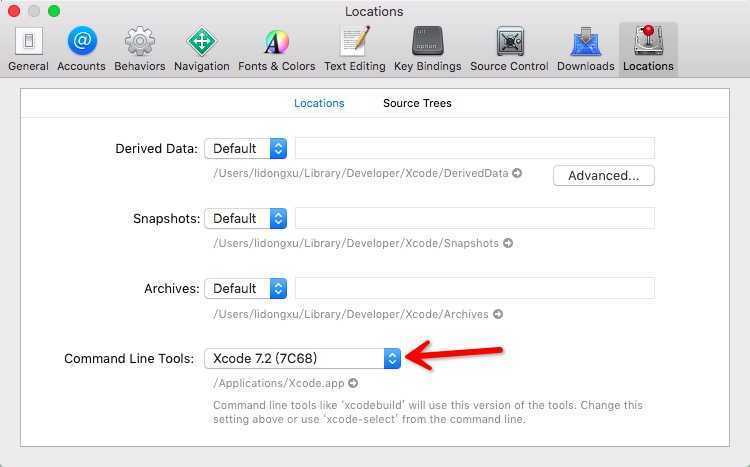
Task: Open the Archives location dropdown
Action: (x=246, y=289)
